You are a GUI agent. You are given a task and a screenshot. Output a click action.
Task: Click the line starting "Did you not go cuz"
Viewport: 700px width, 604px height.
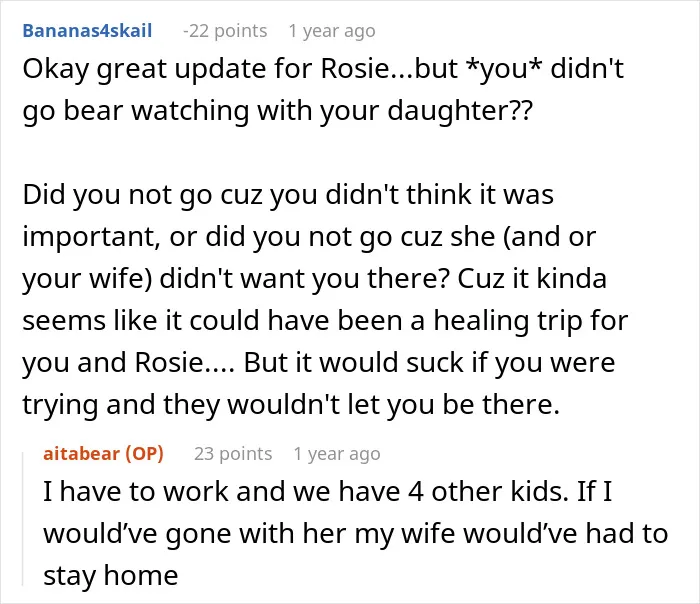pos(288,195)
